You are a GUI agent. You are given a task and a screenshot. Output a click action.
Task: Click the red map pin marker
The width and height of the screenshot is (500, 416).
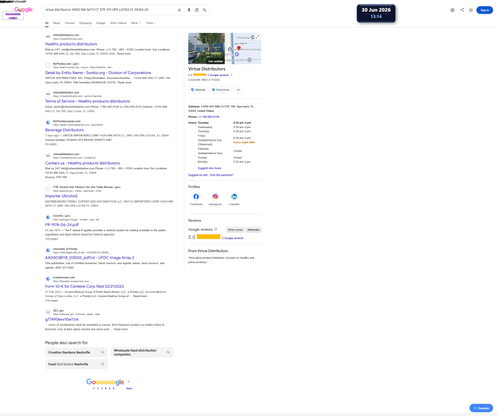coord(239,49)
